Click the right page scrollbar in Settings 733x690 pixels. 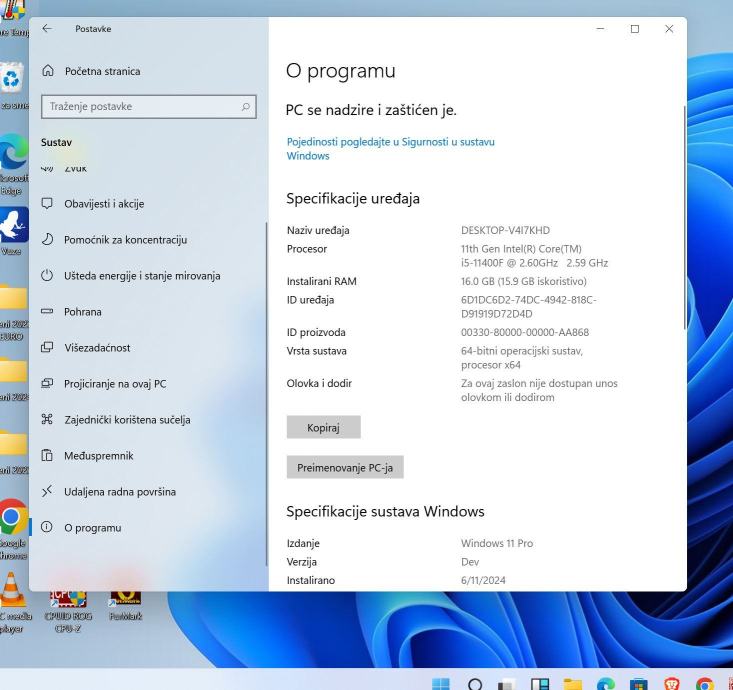[685, 217]
